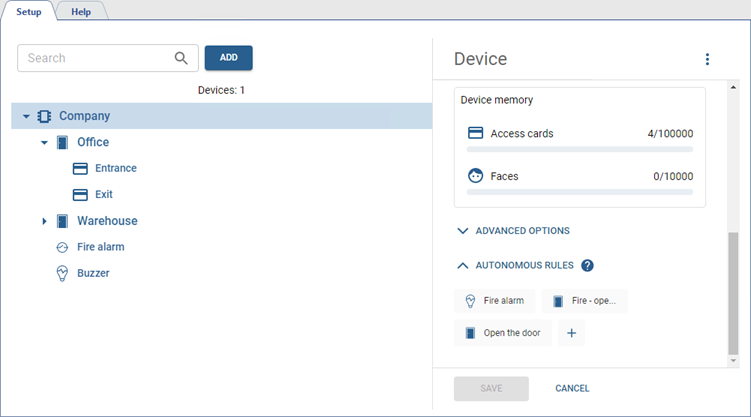The width and height of the screenshot is (751, 417).
Task: Collapse the Autonomous Rules section
Action: coord(463,266)
